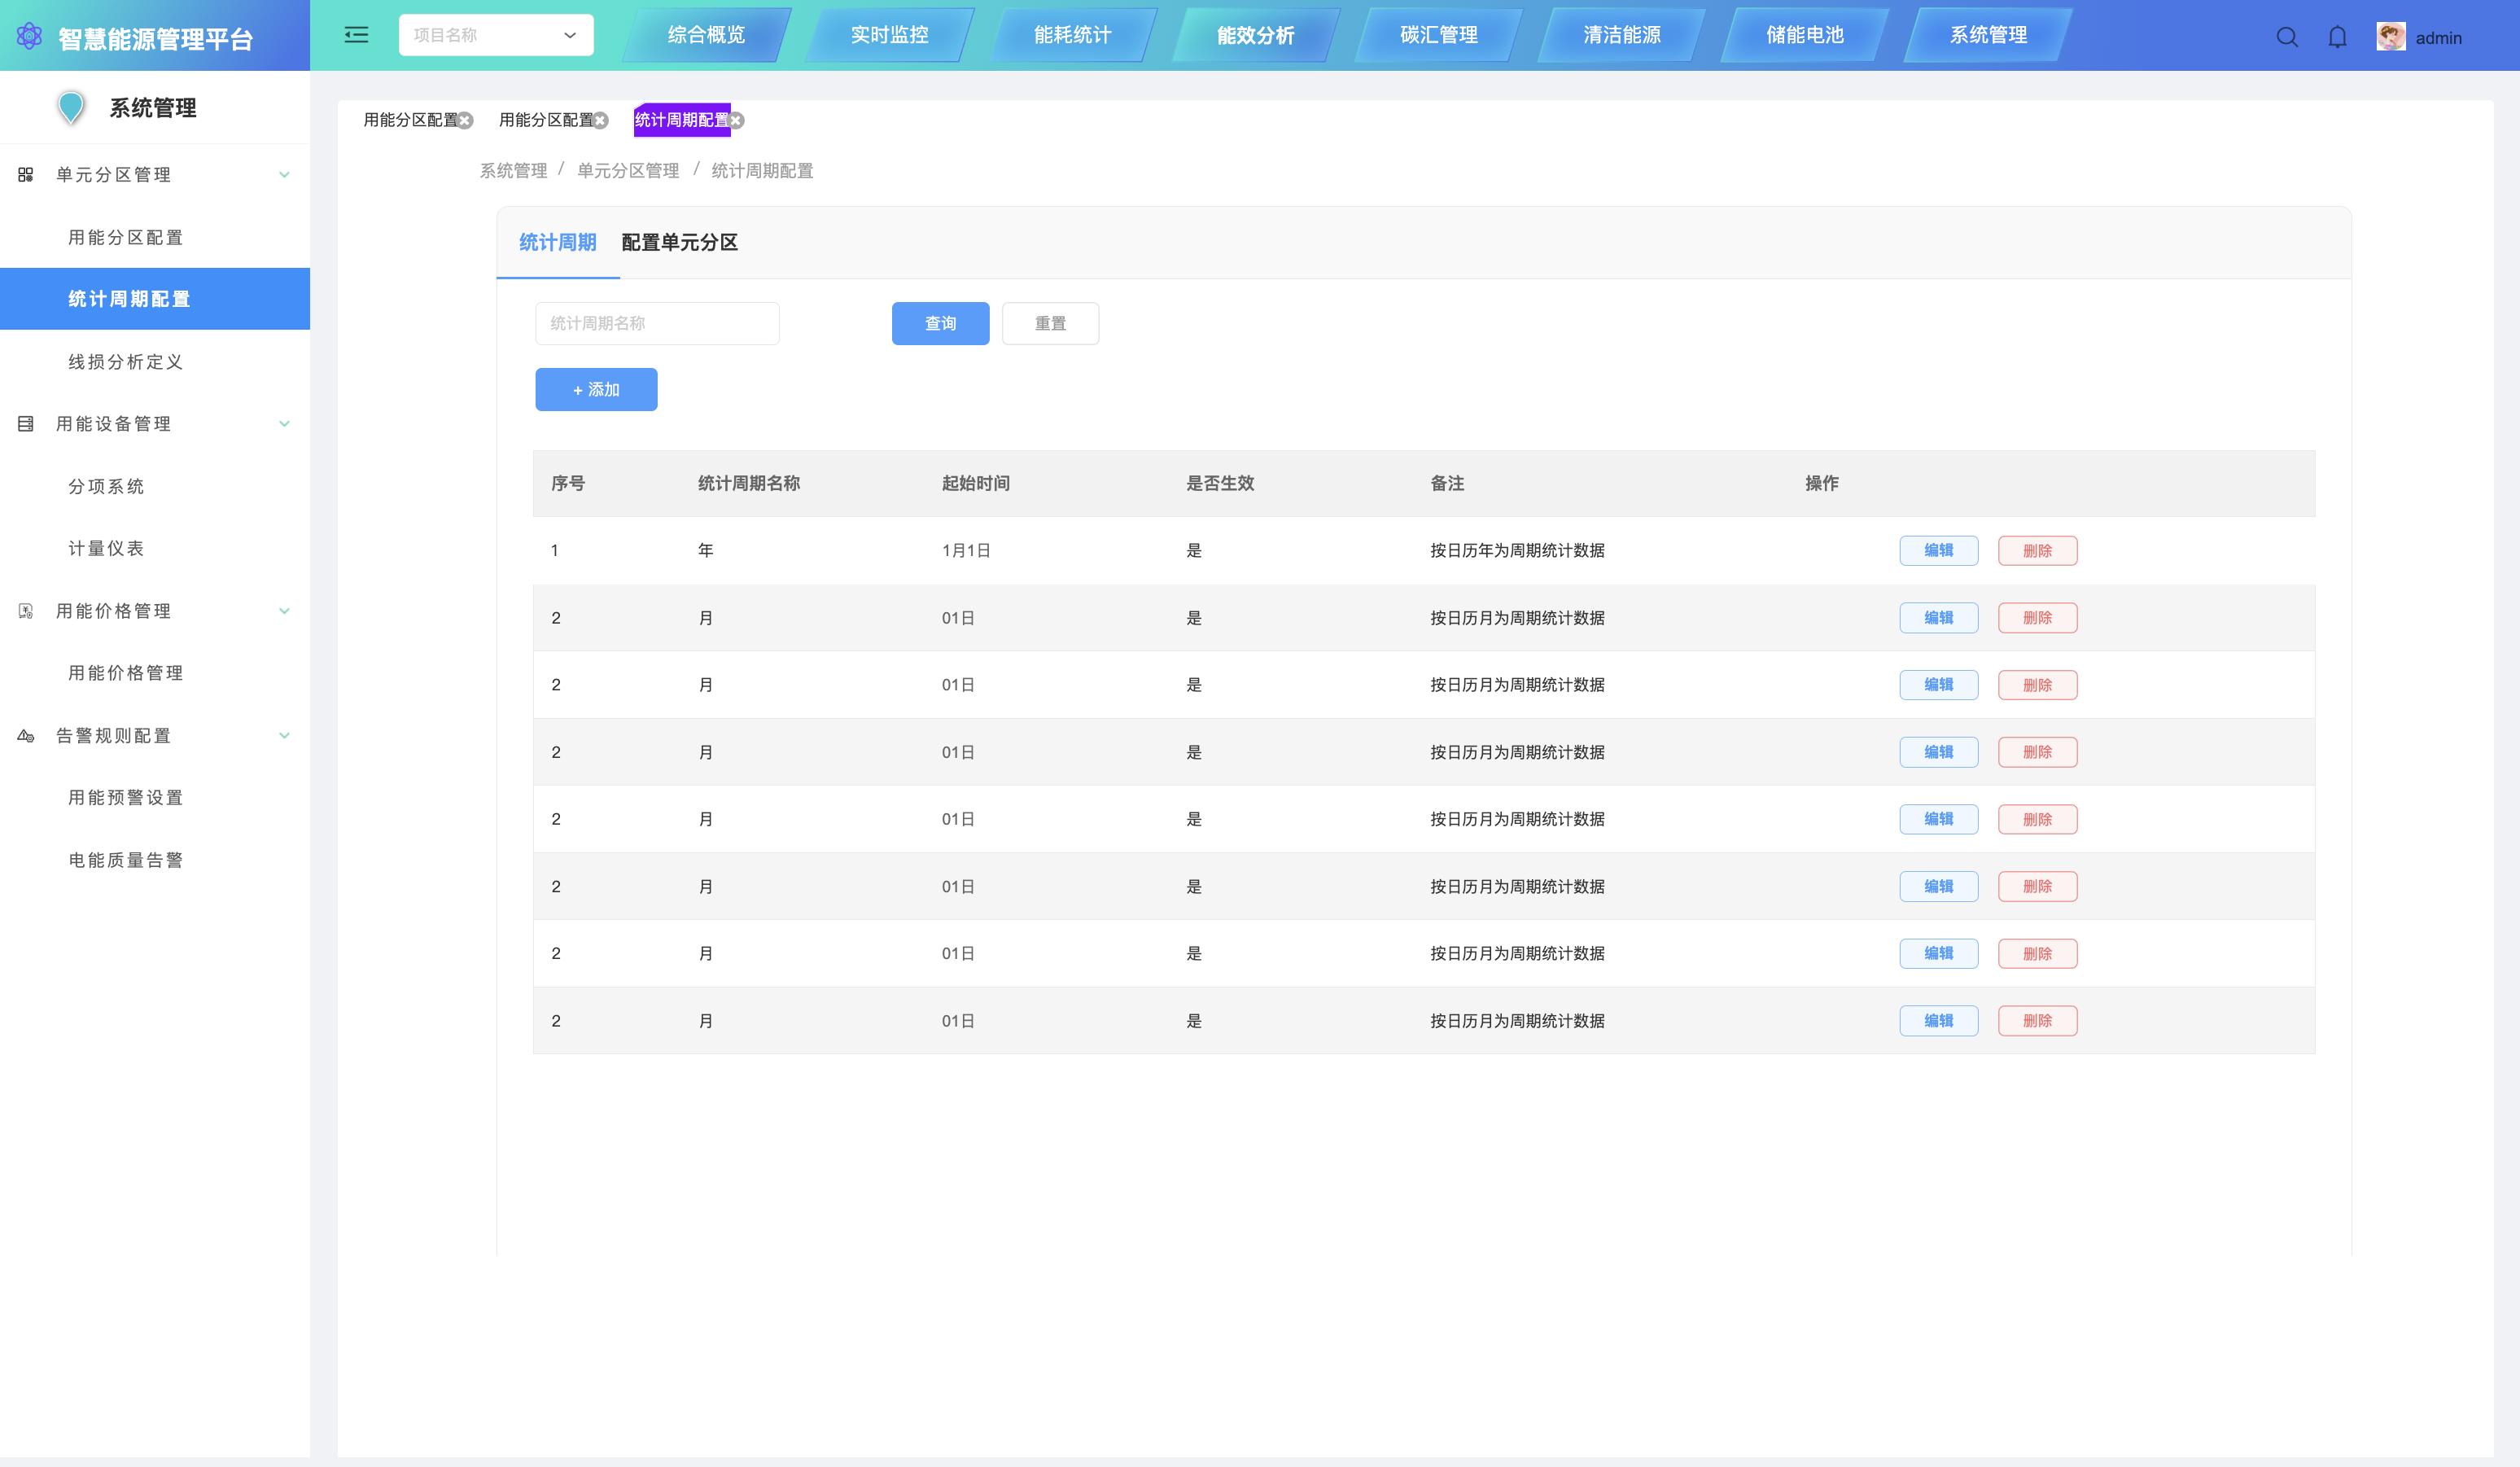
Task: Click 删除 for the 年 row
Action: [x=2037, y=550]
